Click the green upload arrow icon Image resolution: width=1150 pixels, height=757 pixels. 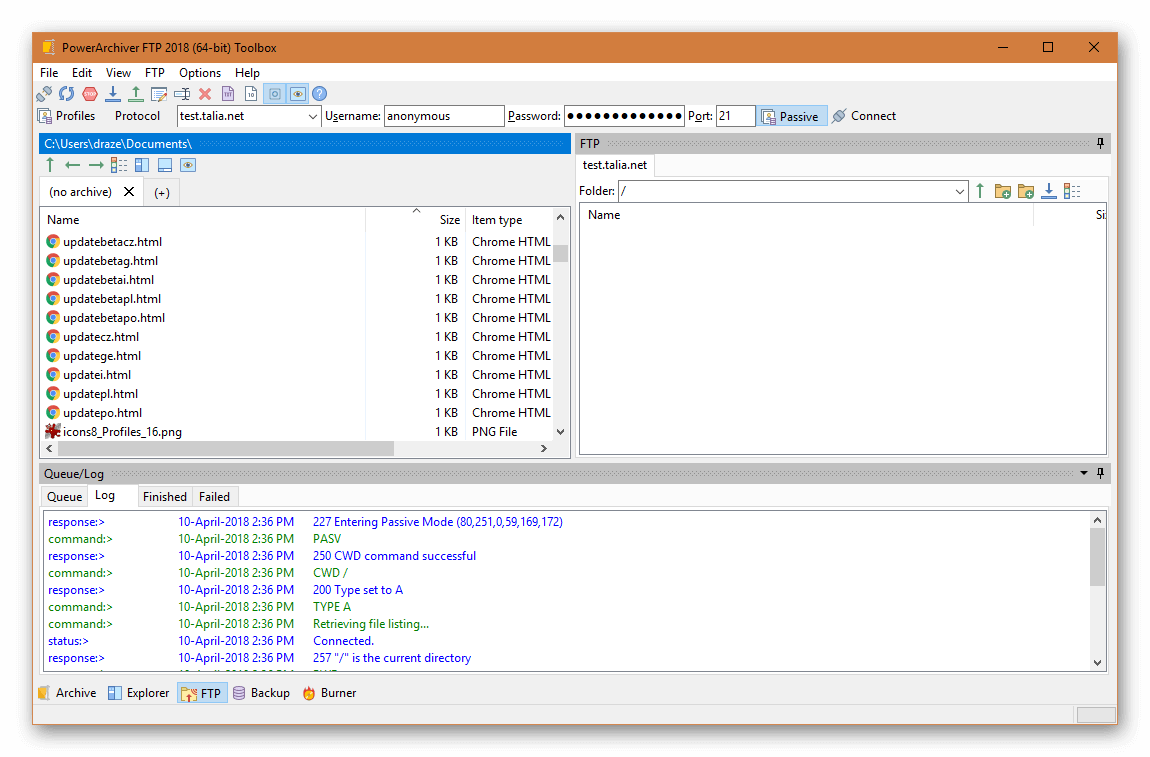(x=136, y=94)
